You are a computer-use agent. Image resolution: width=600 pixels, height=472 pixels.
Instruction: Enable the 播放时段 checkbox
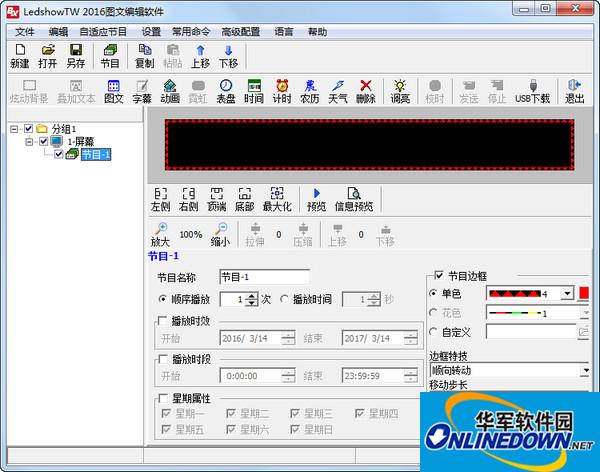163,359
